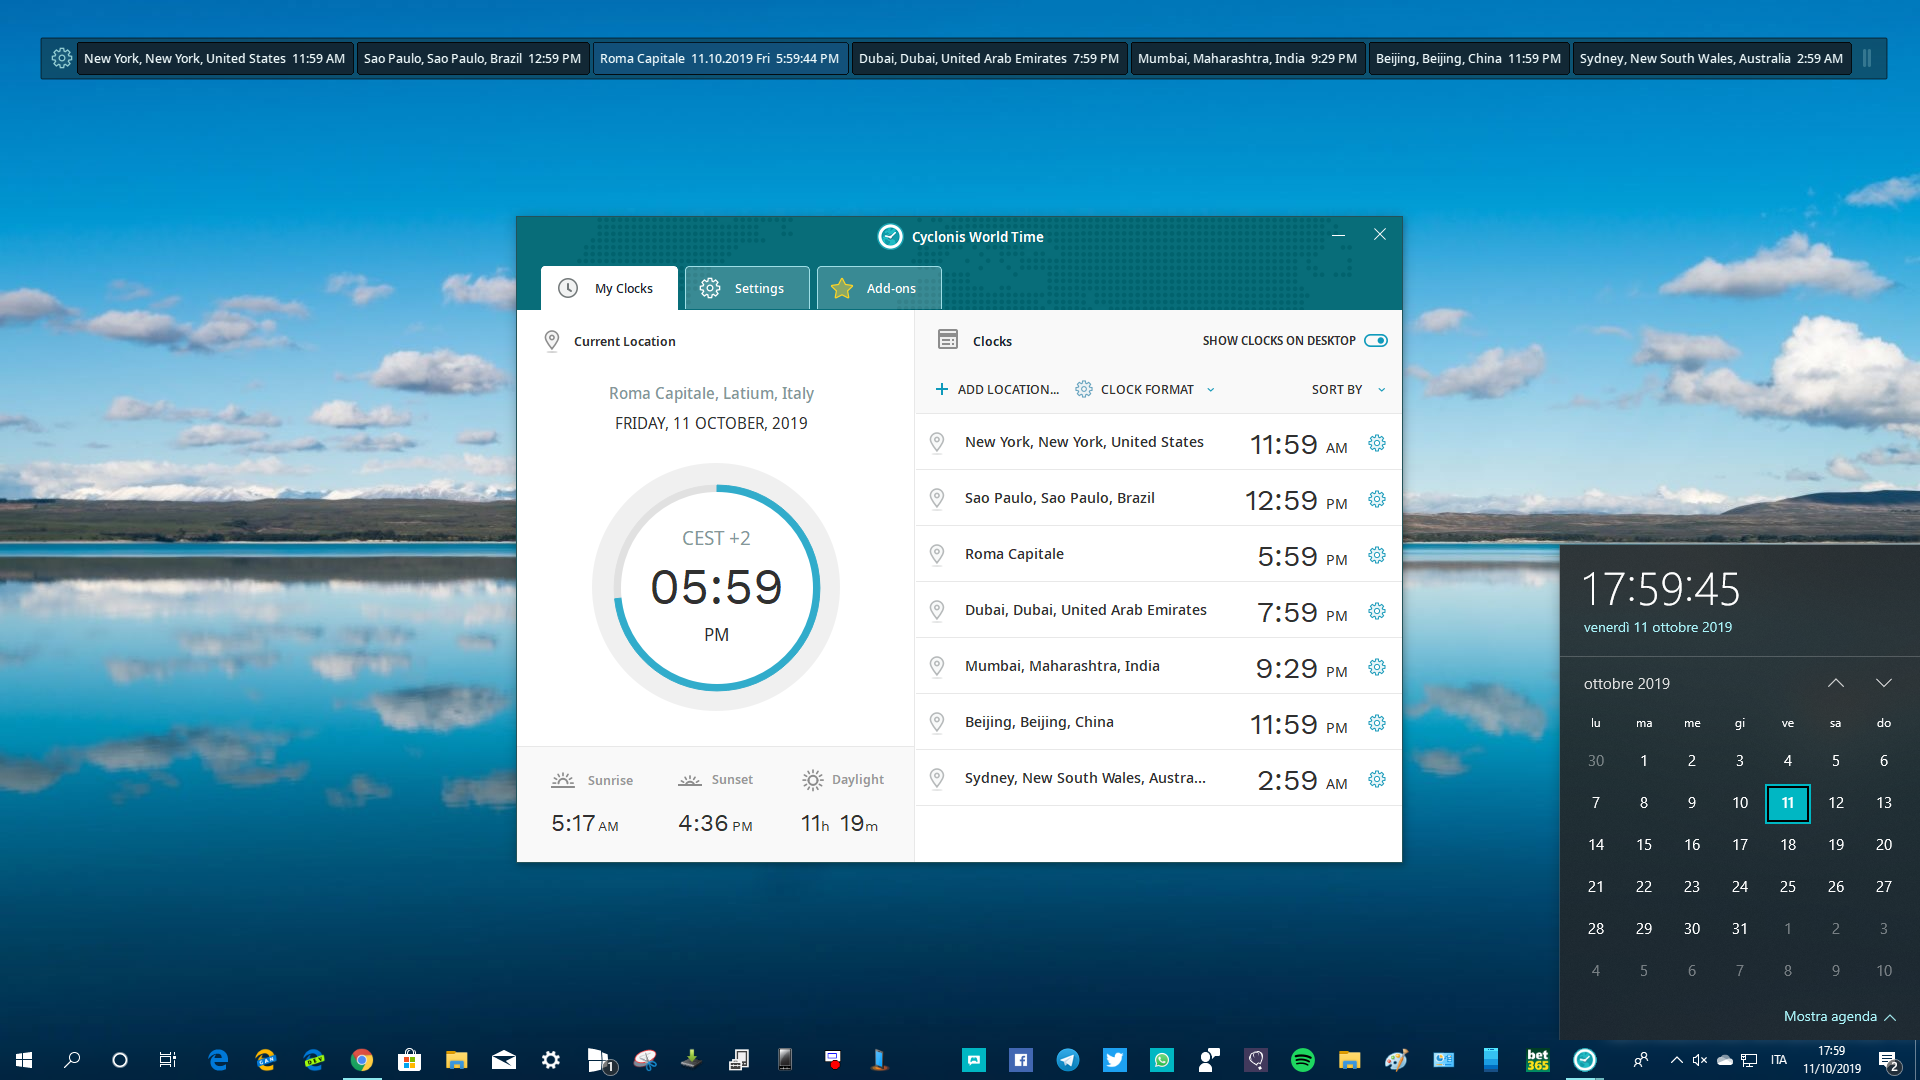Open Mail app from the taskbar
Image resolution: width=1920 pixels, height=1080 pixels.
point(504,1060)
